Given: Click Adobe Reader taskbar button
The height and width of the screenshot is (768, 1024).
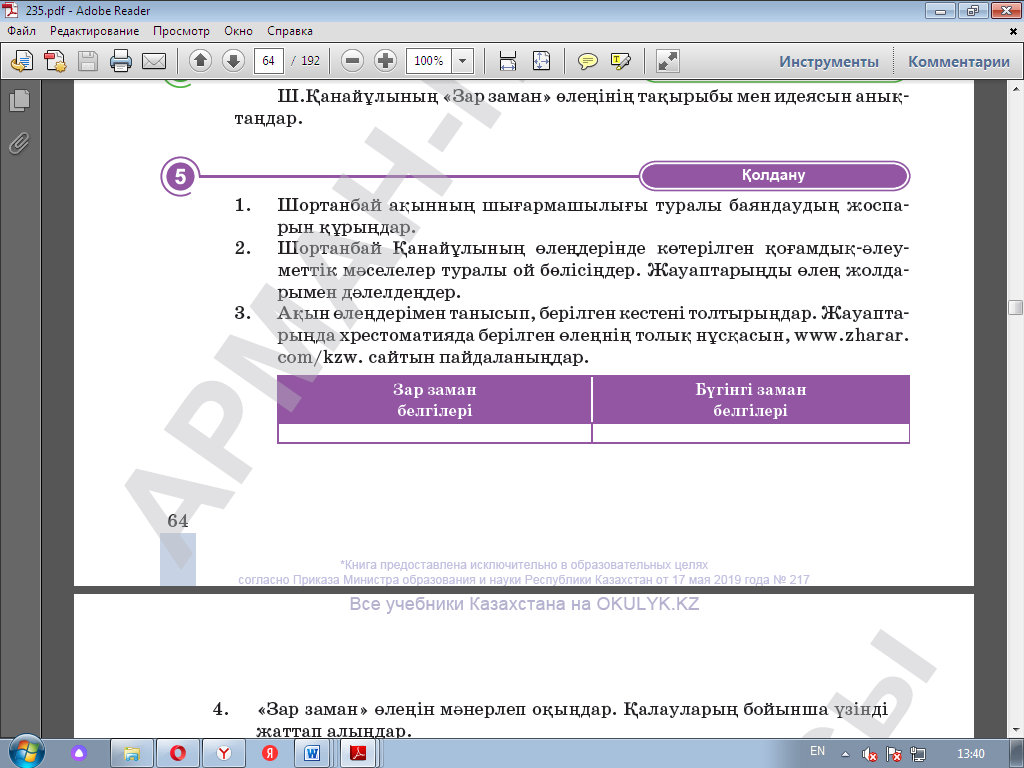Looking at the screenshot, I should click(359, 754).
